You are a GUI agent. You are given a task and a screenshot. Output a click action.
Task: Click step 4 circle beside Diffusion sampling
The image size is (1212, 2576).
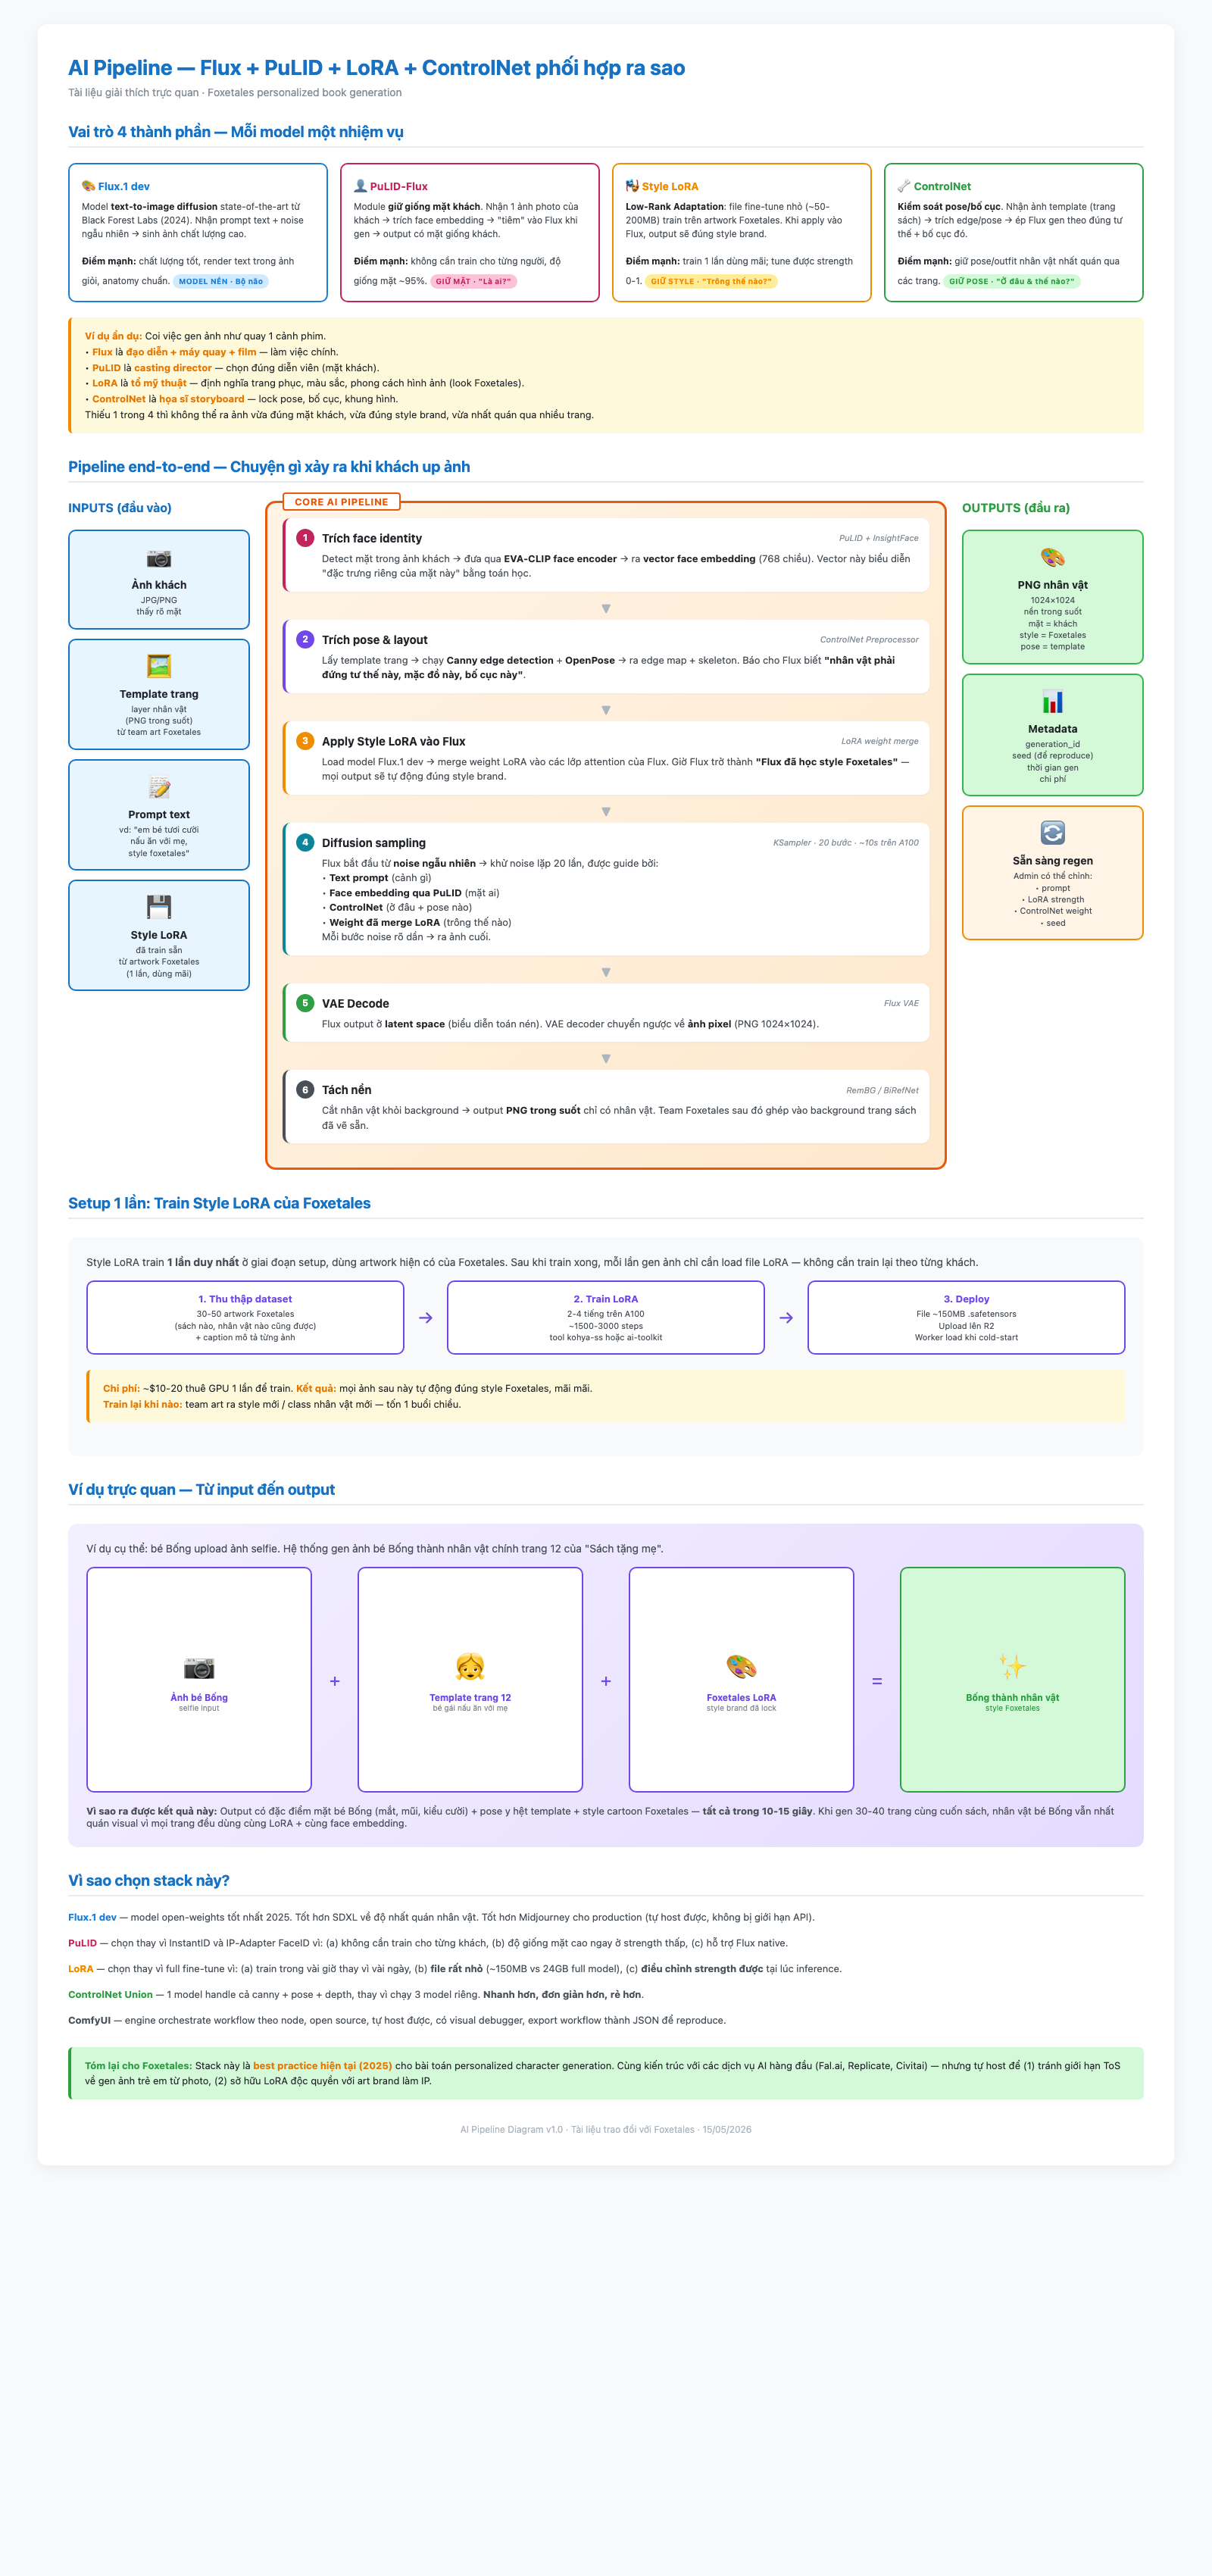[305, 842]
